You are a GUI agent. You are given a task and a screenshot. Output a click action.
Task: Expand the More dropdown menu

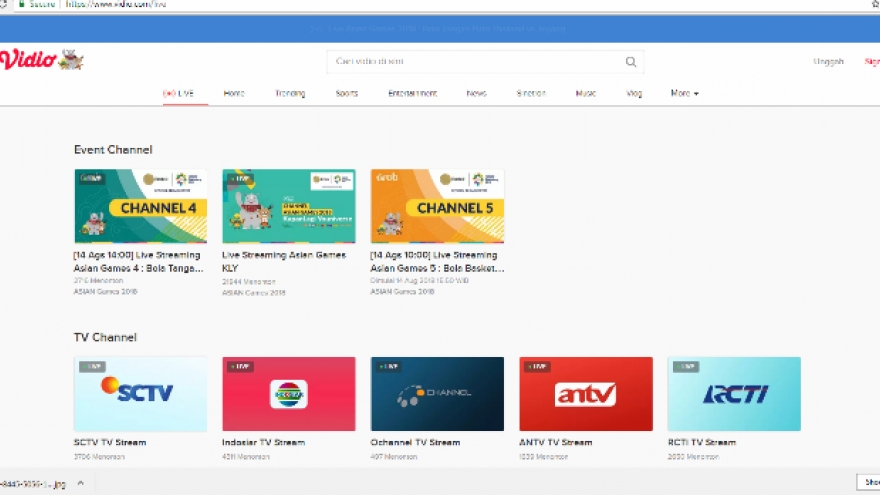coord(684,93)
